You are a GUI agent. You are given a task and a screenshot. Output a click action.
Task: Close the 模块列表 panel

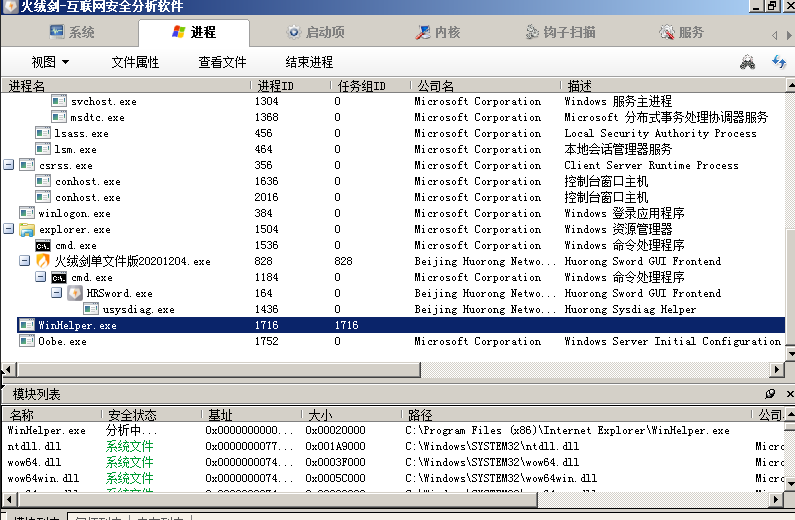[x=789, y=394]
